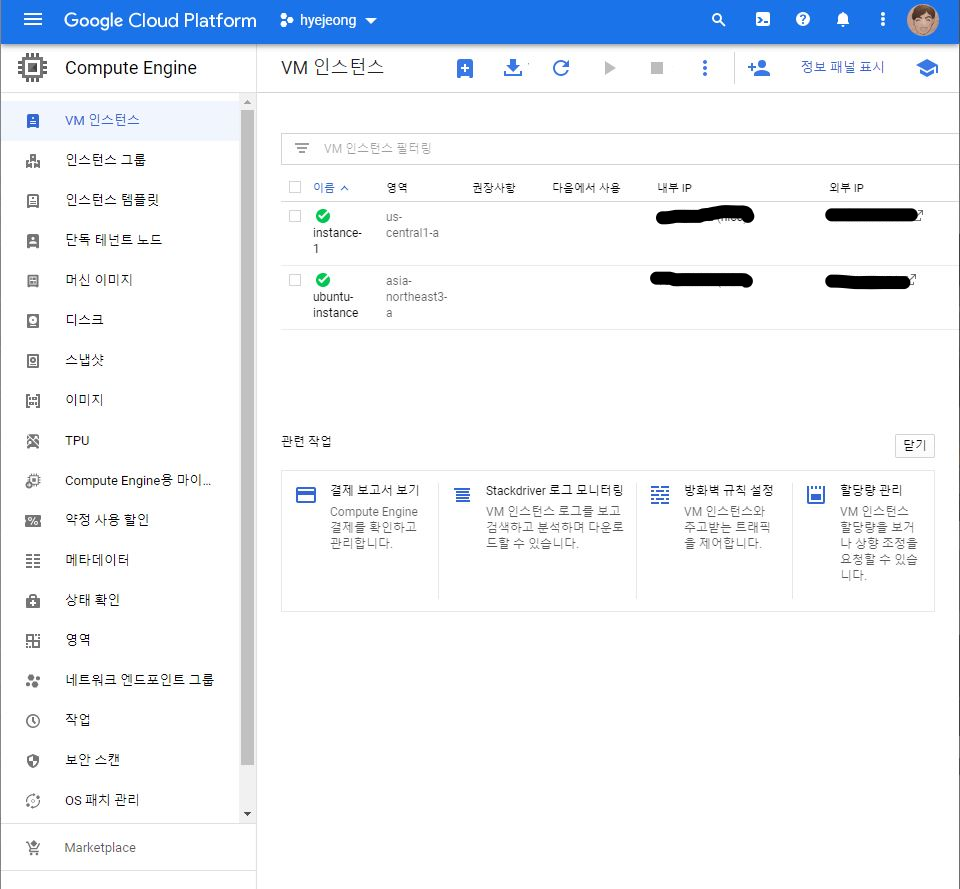Click the VM 인스턴스 필터링 filter field
This screenshot has width=960, height=889.
click(620, 149)
